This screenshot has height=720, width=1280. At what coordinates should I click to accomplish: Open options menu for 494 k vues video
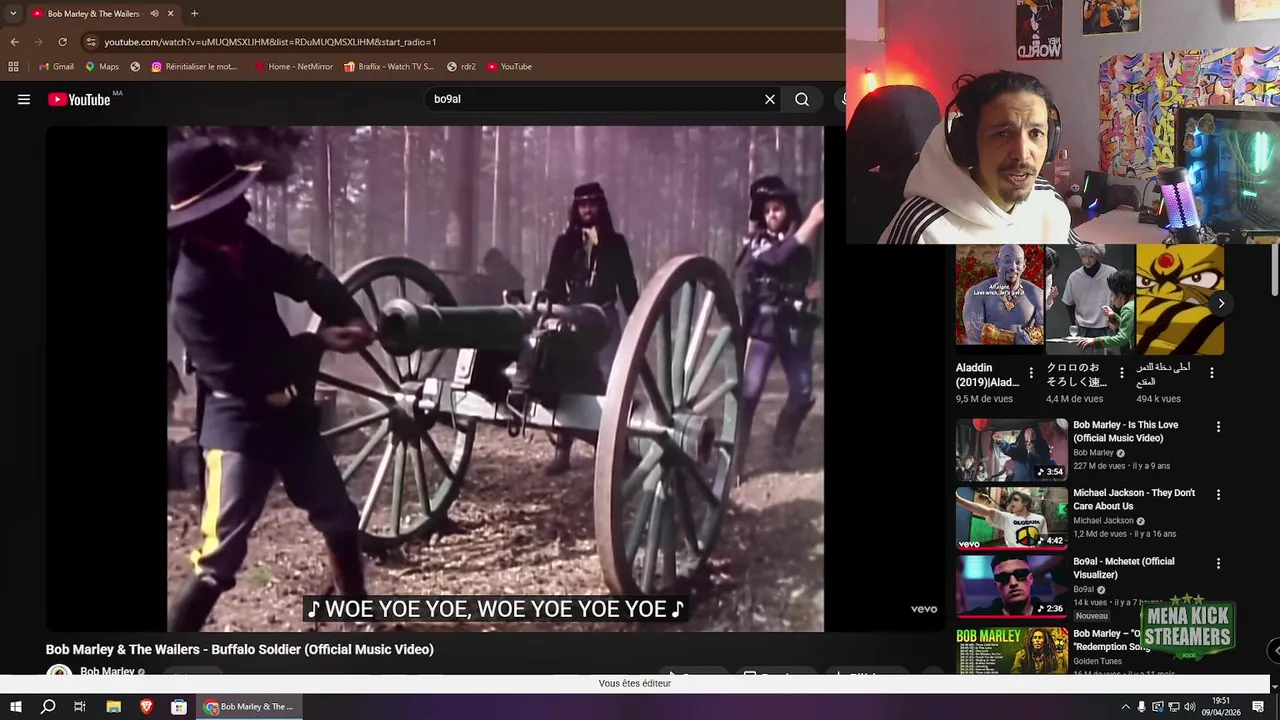click(x=1212, y=373)
